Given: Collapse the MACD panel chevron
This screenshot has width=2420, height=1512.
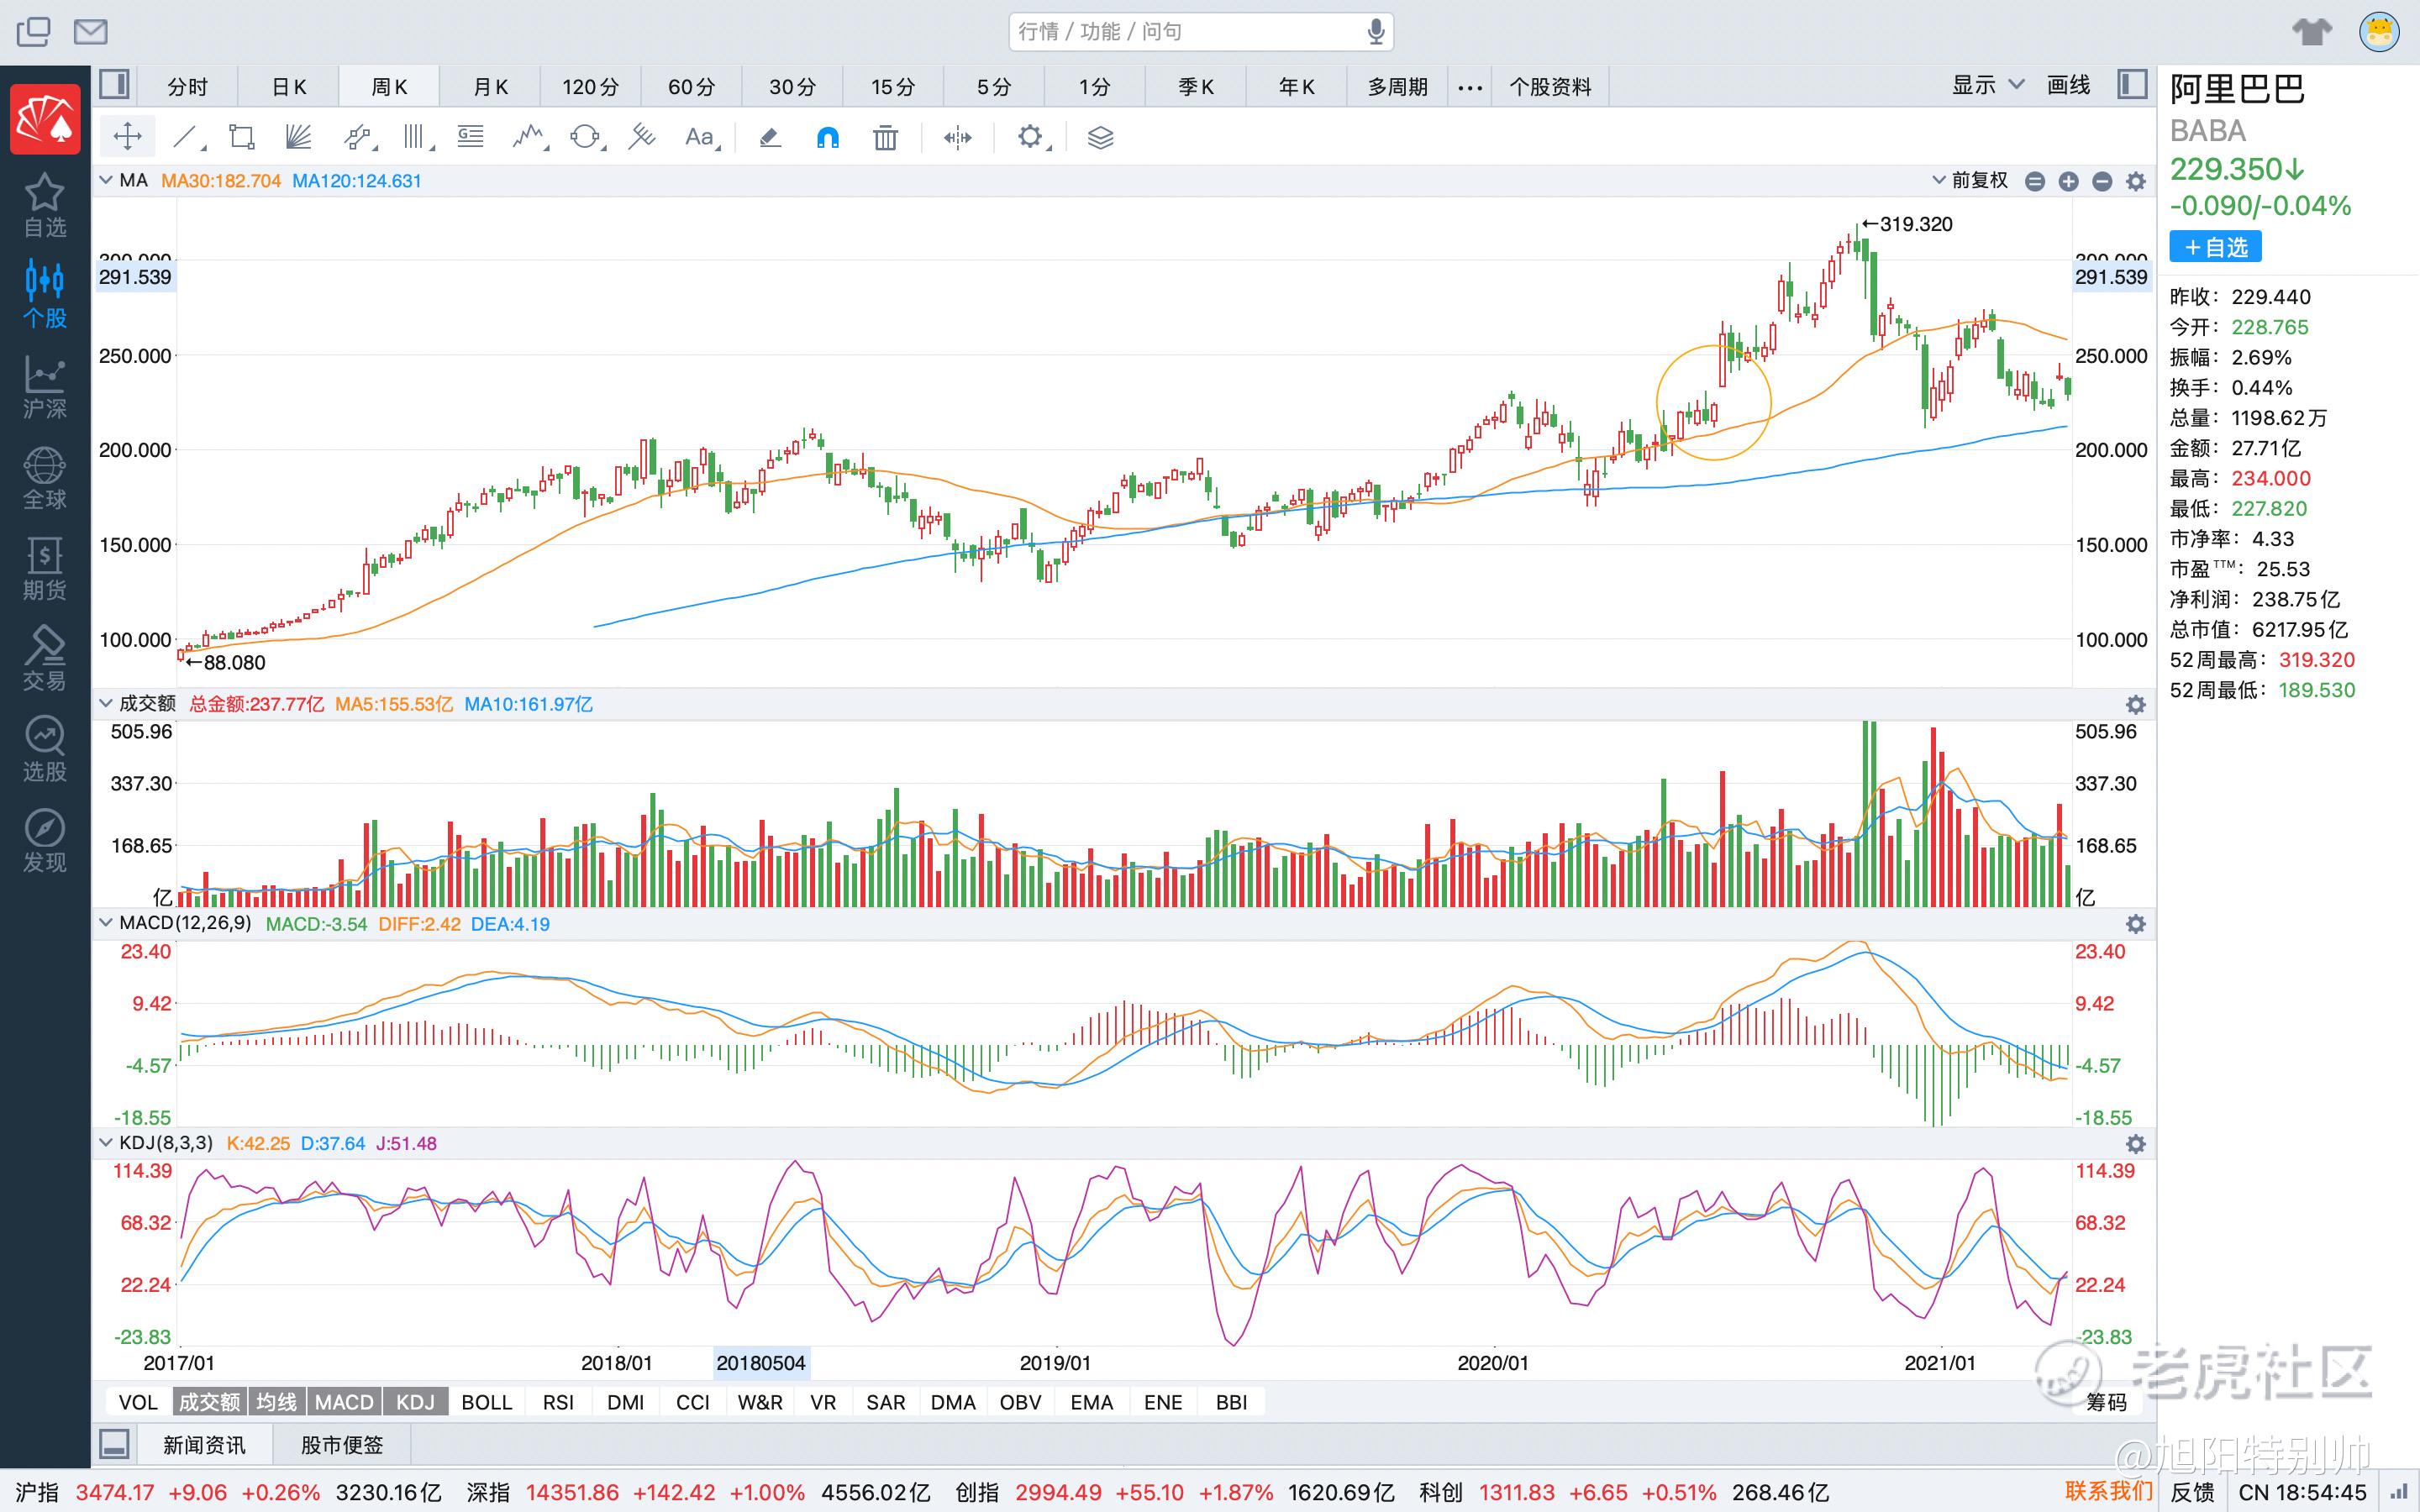Looking at the screenshot, I should tap(105, 922).
